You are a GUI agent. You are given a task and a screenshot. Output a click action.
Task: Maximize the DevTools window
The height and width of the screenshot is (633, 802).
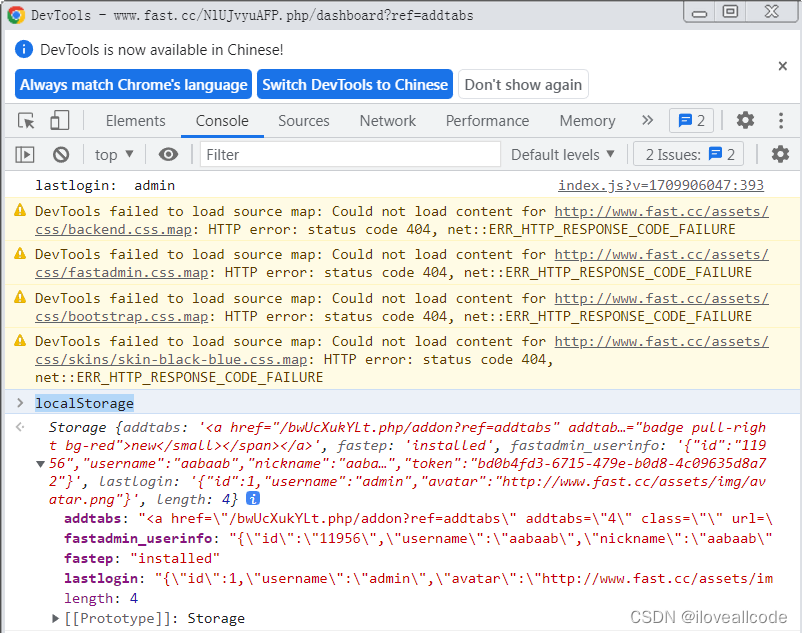pos(730,12)
